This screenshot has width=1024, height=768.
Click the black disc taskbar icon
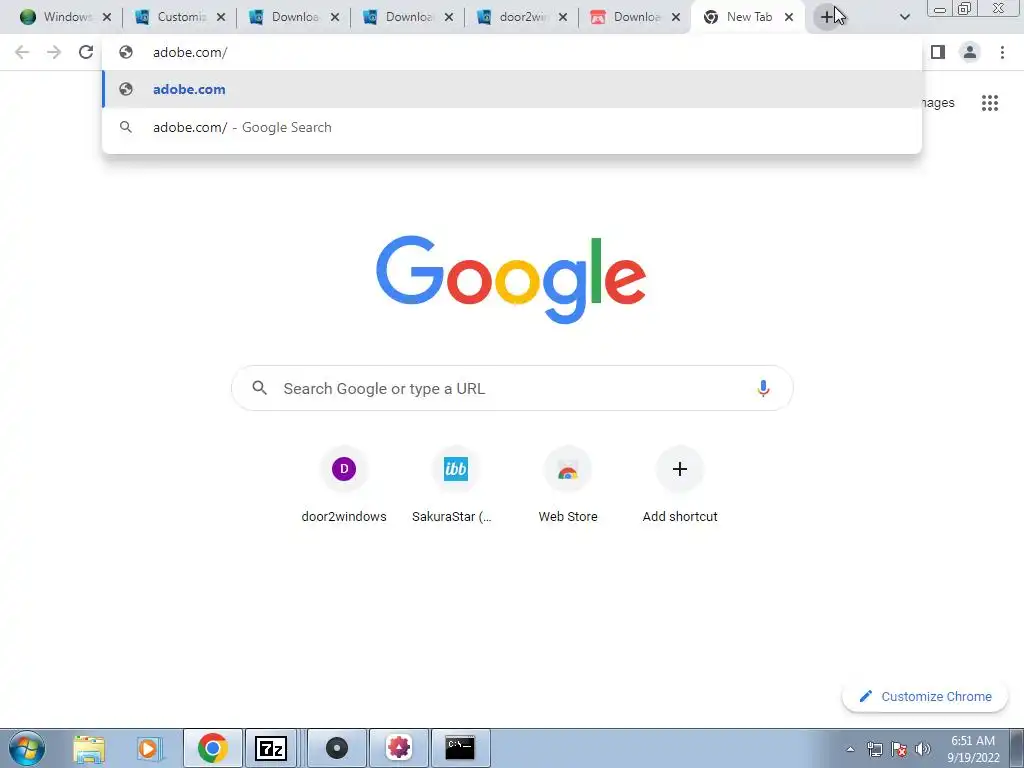337,748
